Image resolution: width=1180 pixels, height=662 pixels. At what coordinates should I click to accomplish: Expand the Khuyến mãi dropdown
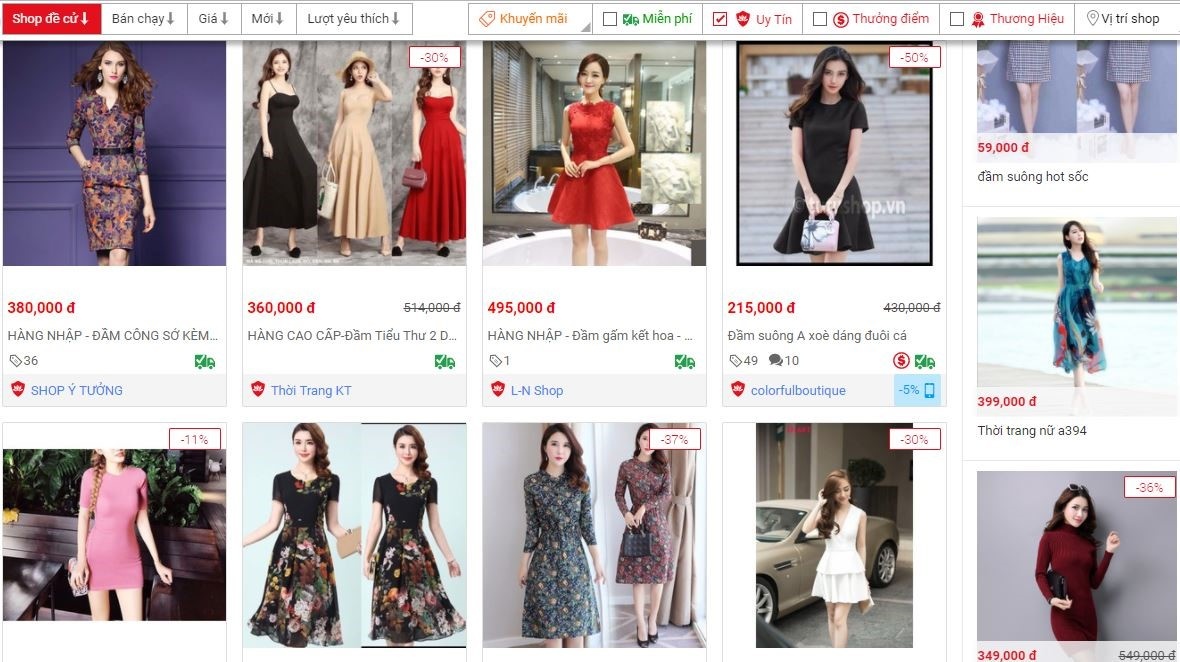tap(530, 19)
